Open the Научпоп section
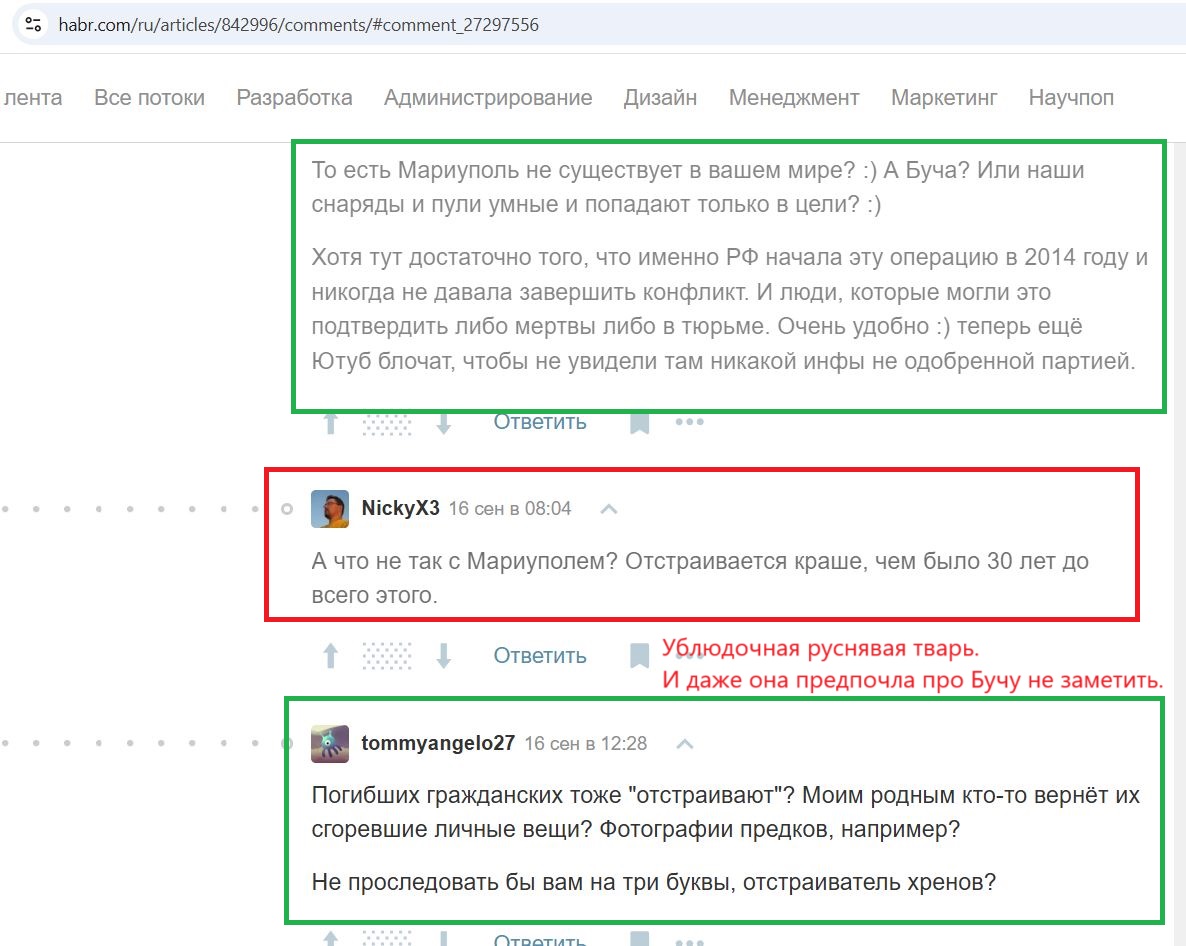1186x946 pixels. coord(1071,98)
